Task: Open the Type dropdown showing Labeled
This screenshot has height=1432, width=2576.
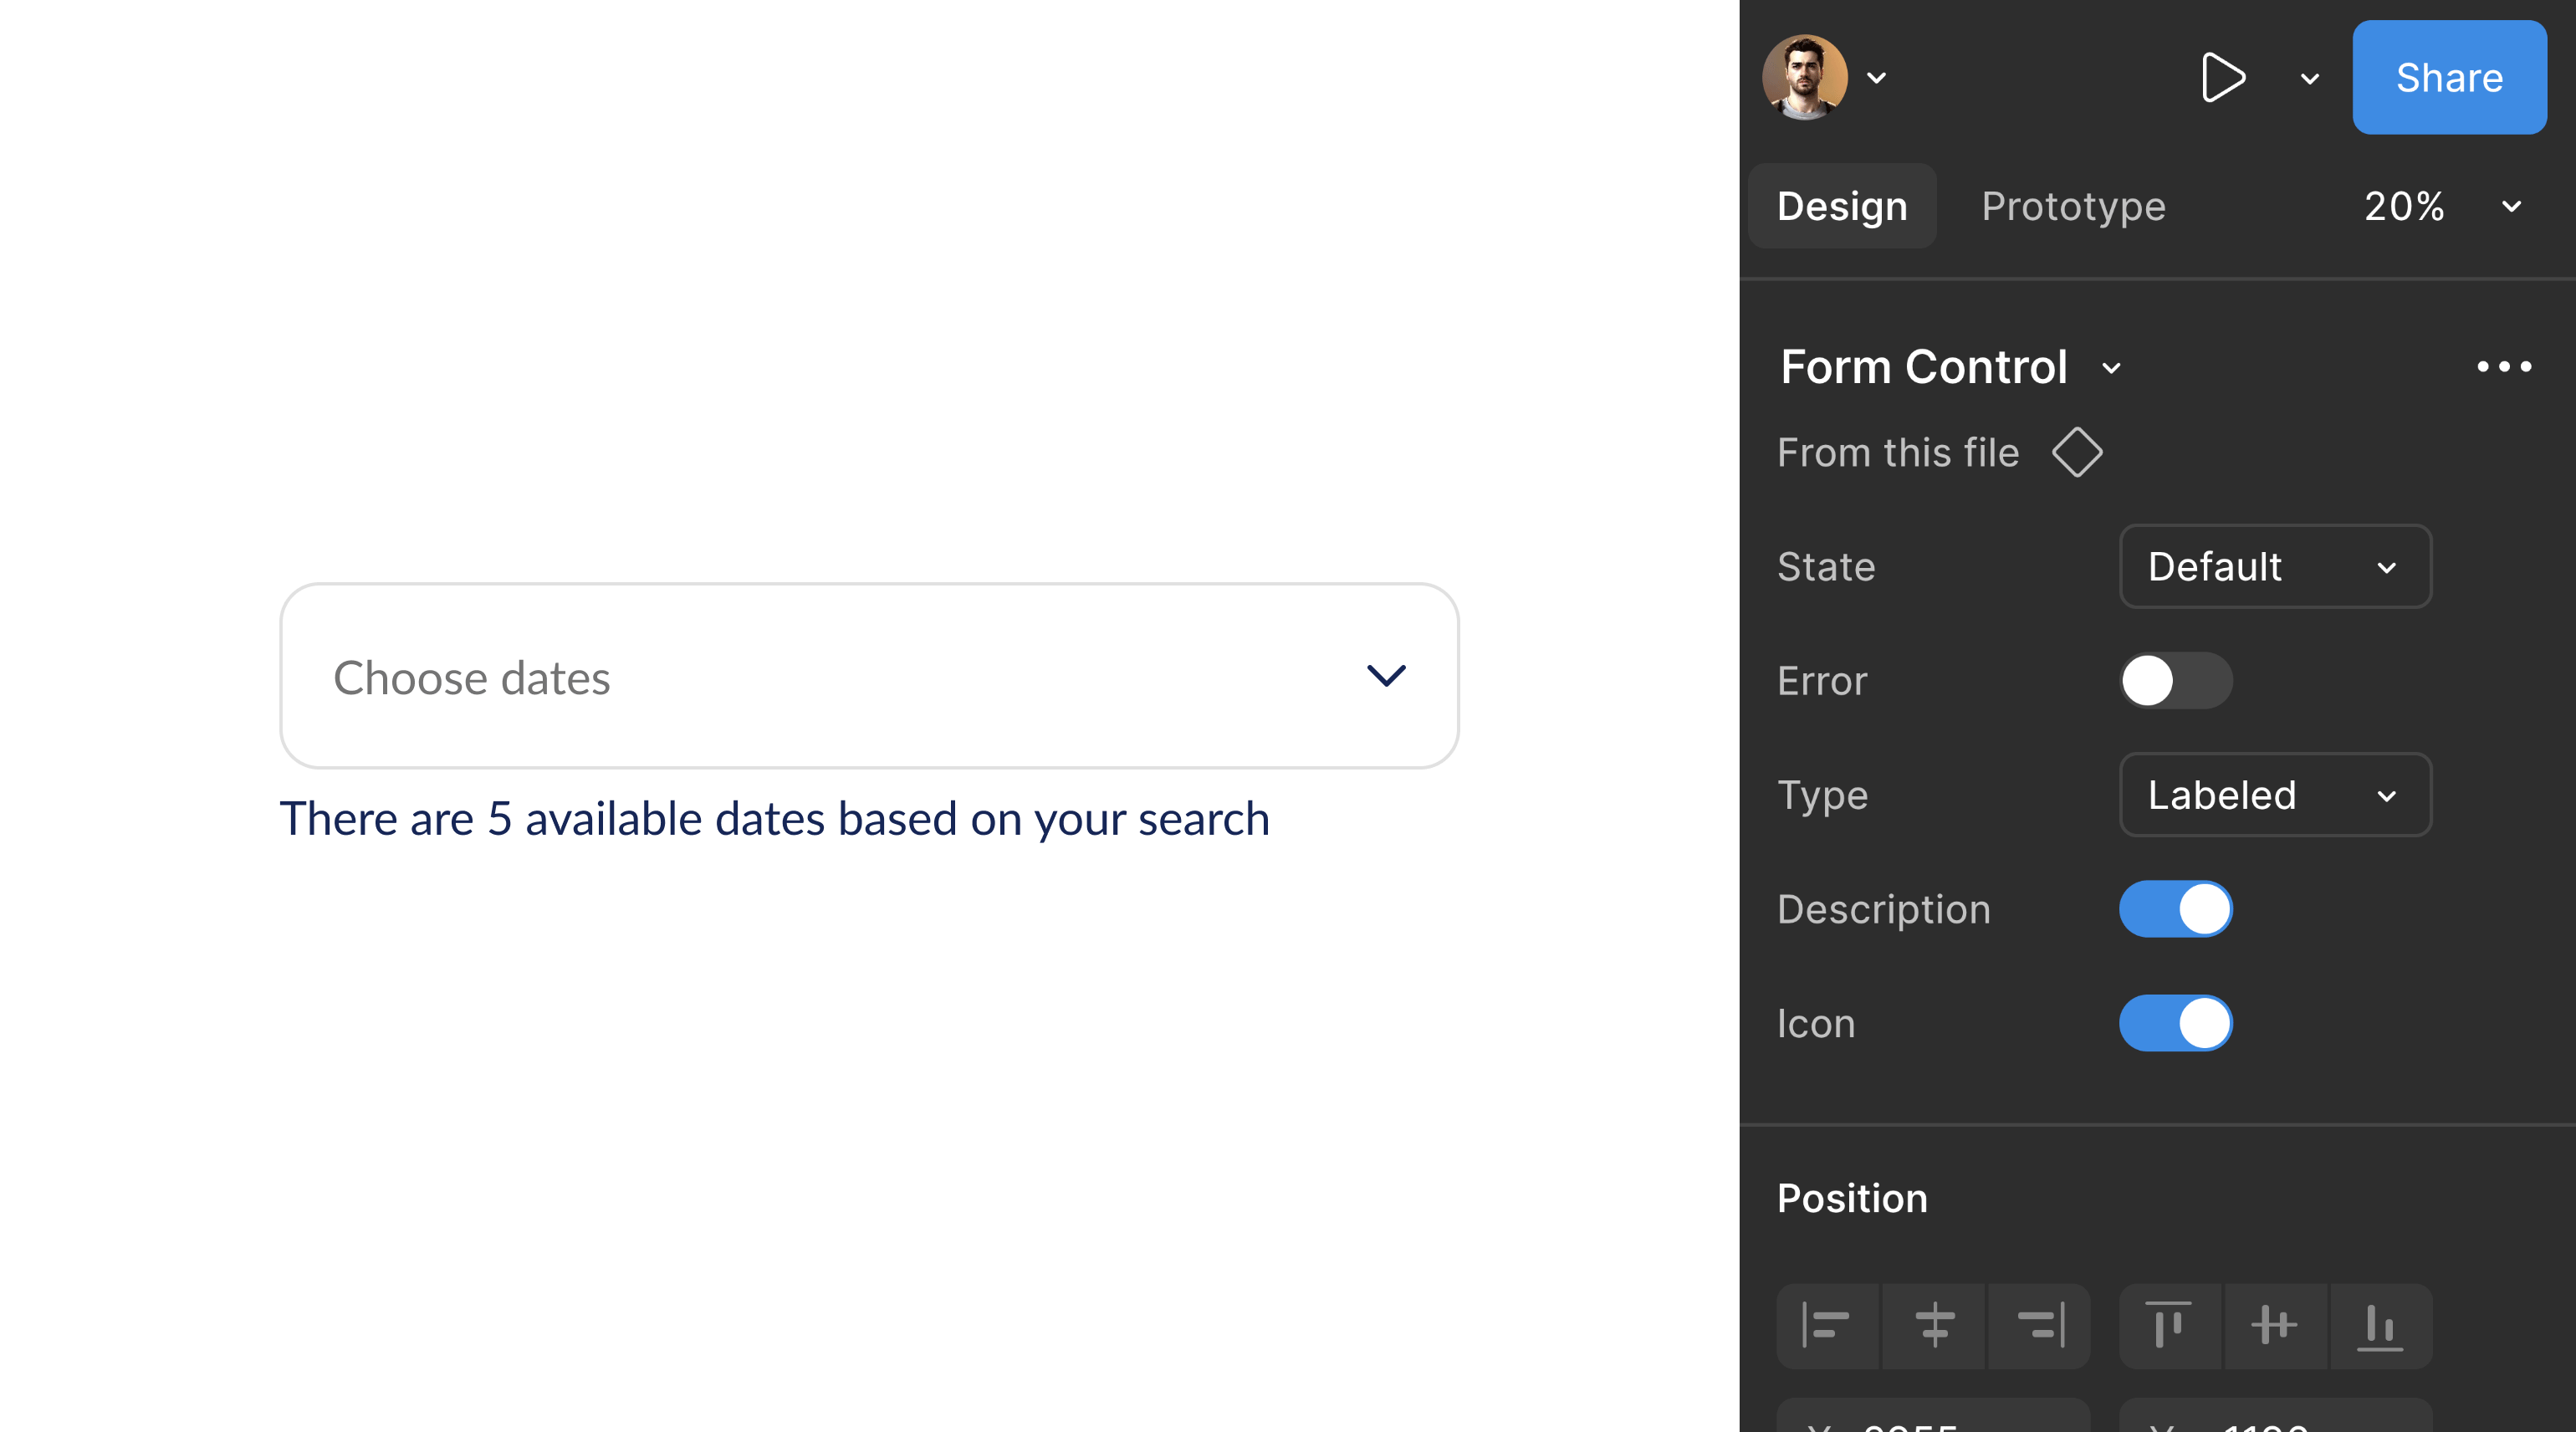Action: click(x=2274, y=795)
